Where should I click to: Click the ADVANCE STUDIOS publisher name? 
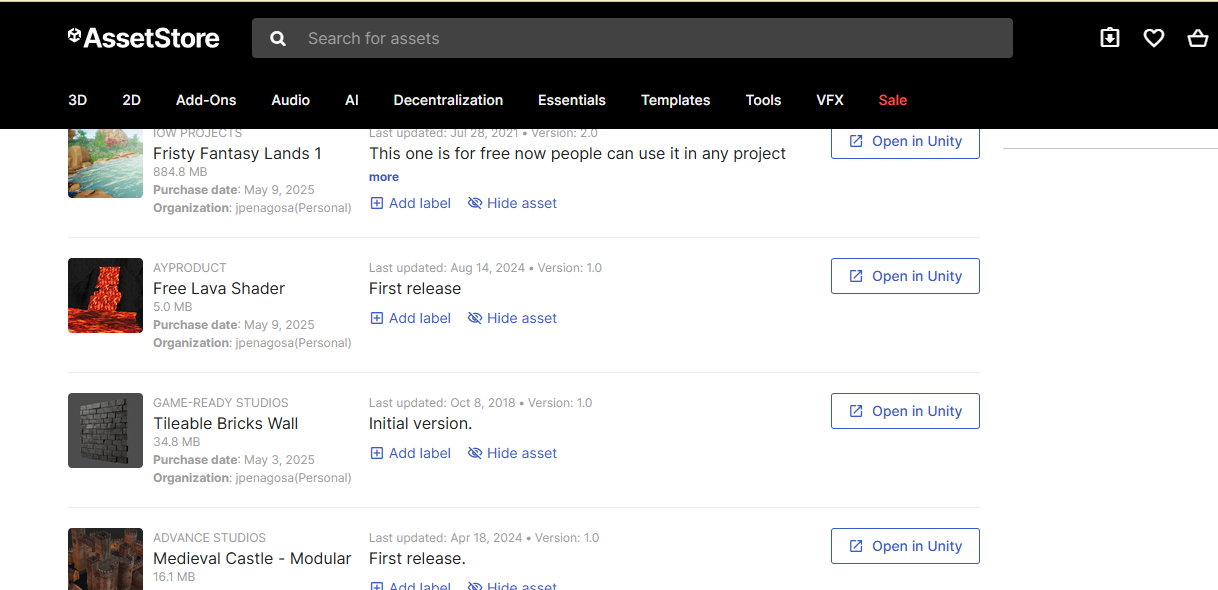pyautogui.click(x=210, y=538)
